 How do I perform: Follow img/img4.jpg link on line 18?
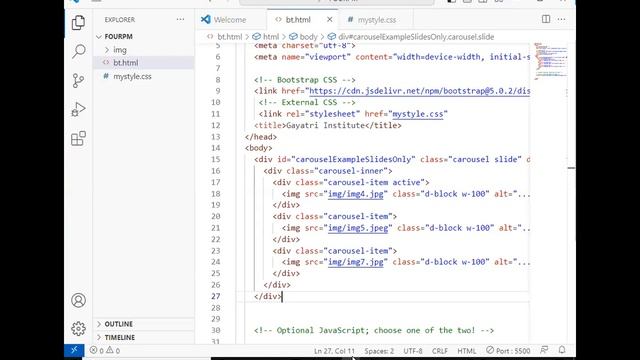pyautogui.click(x=356, y=194)
